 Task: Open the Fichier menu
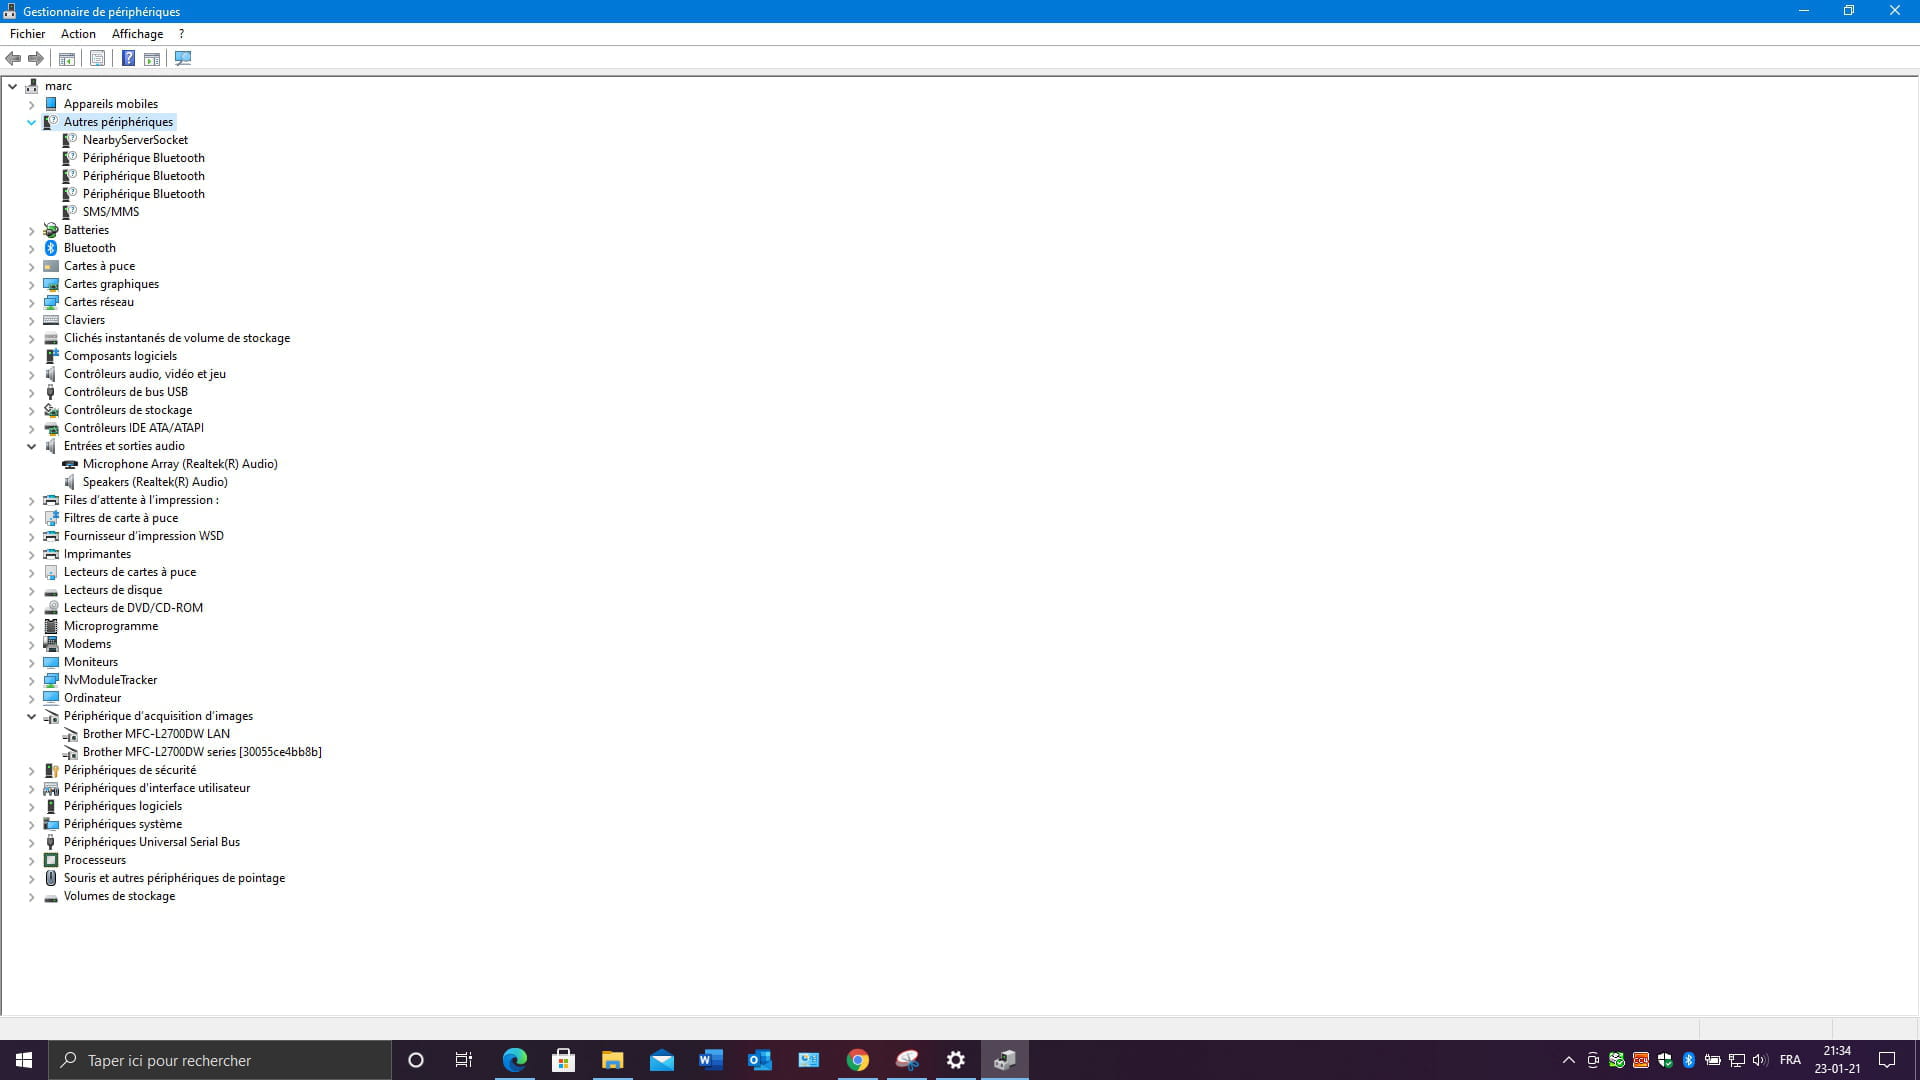(28, 33)
